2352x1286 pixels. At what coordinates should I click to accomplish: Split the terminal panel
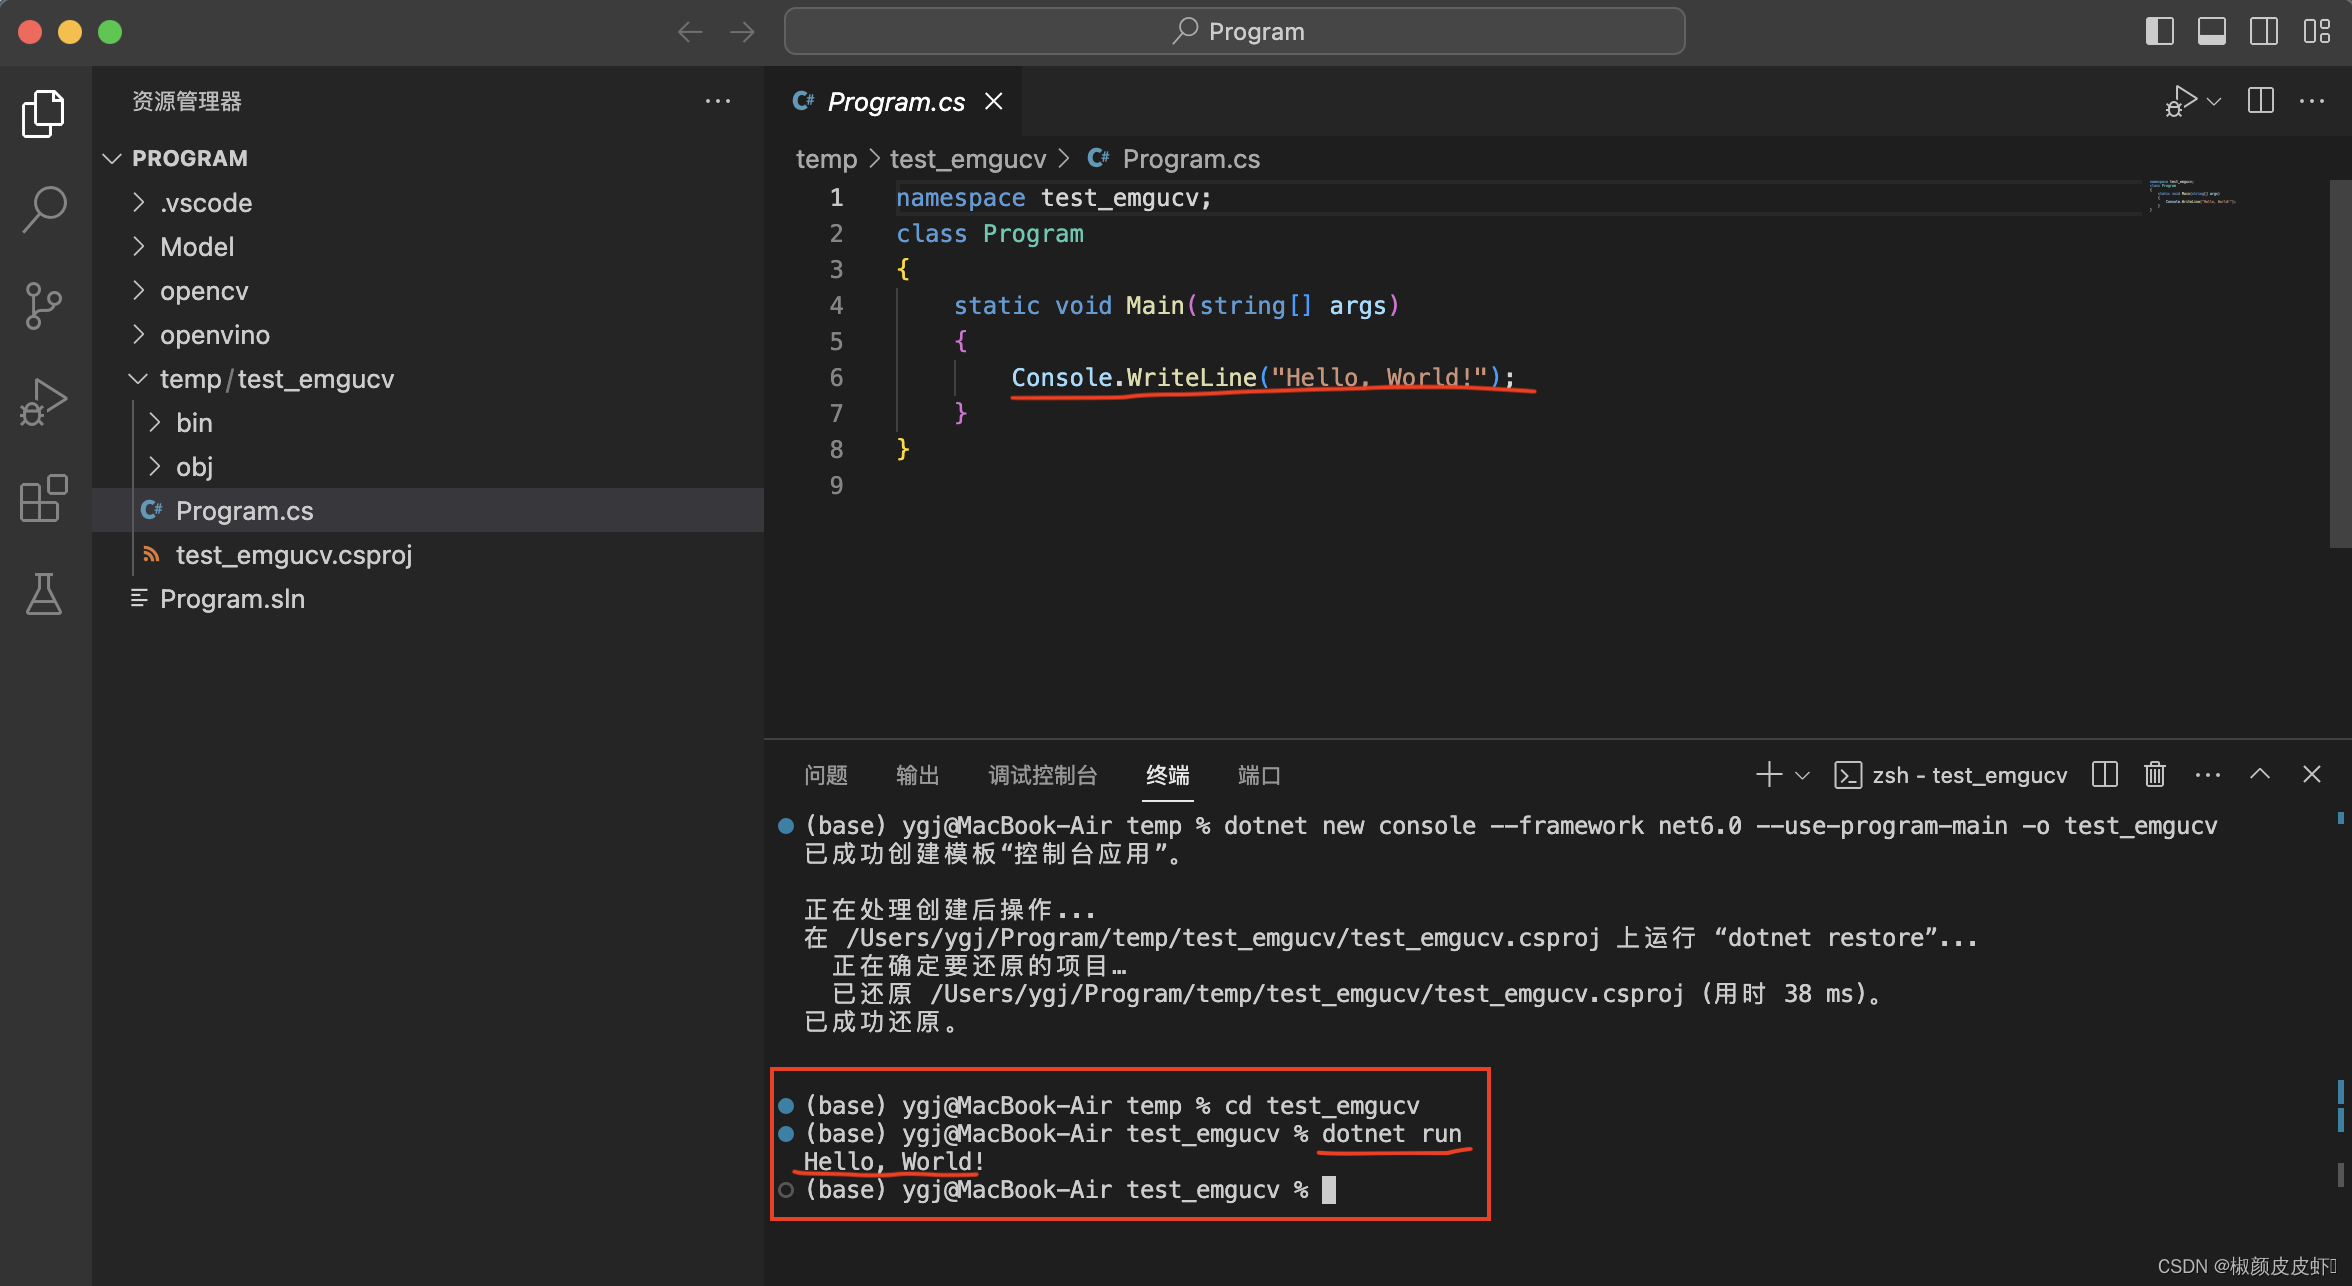tap(2104, 775)
